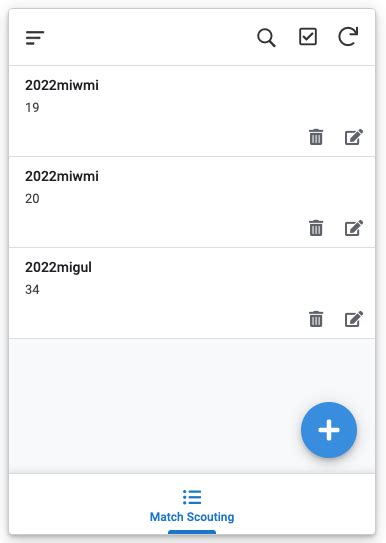Add a new entry with plus button
This screenshot has width=386, height=543.
329,430
